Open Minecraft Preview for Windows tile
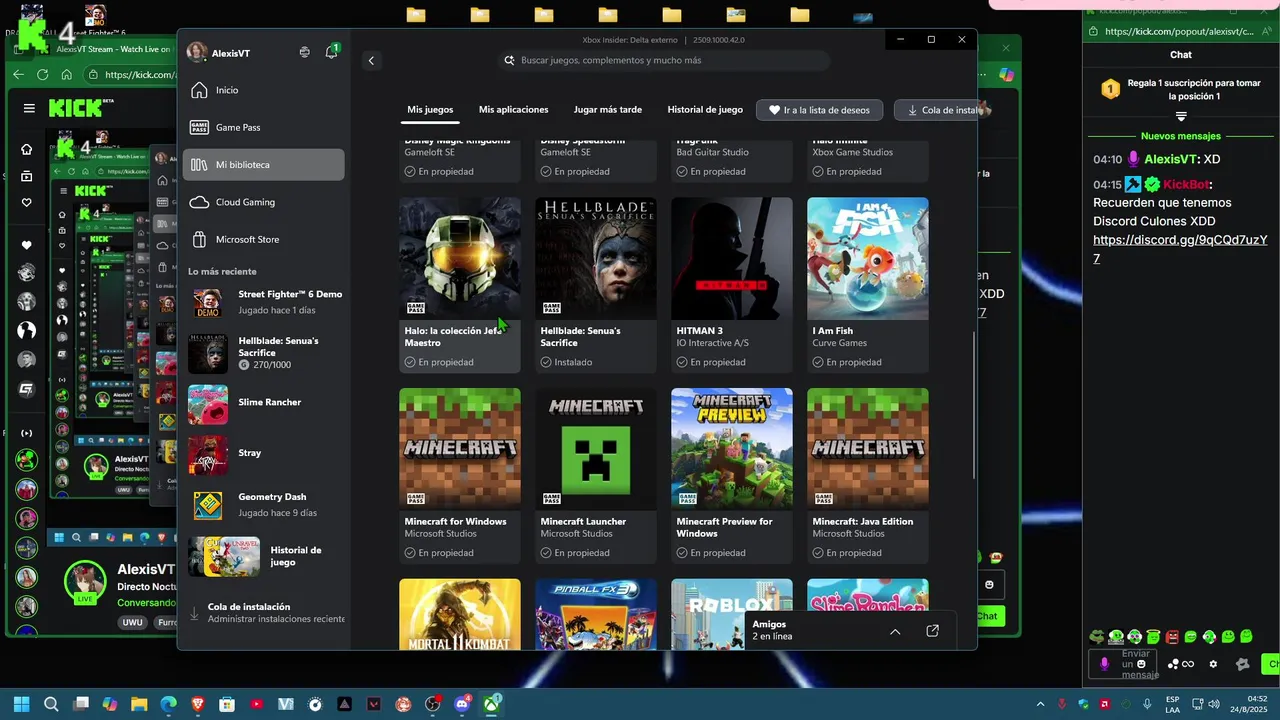 point(732,476)
